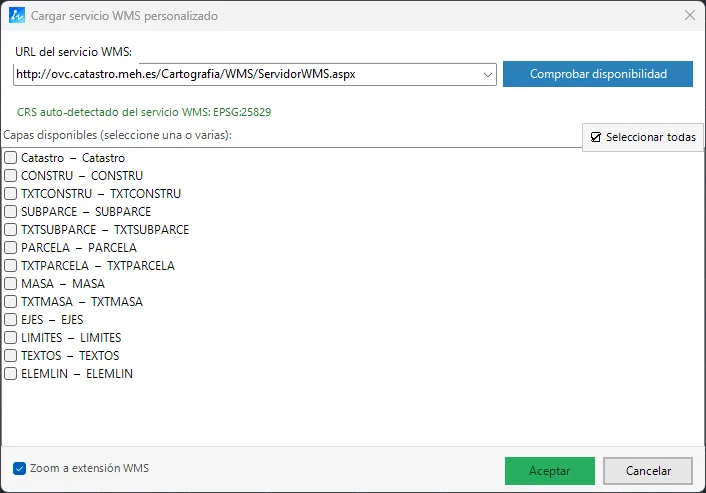Click the Capas disponibles label
The width and height of the screenshot is (706, 493).
pos(118,135)
